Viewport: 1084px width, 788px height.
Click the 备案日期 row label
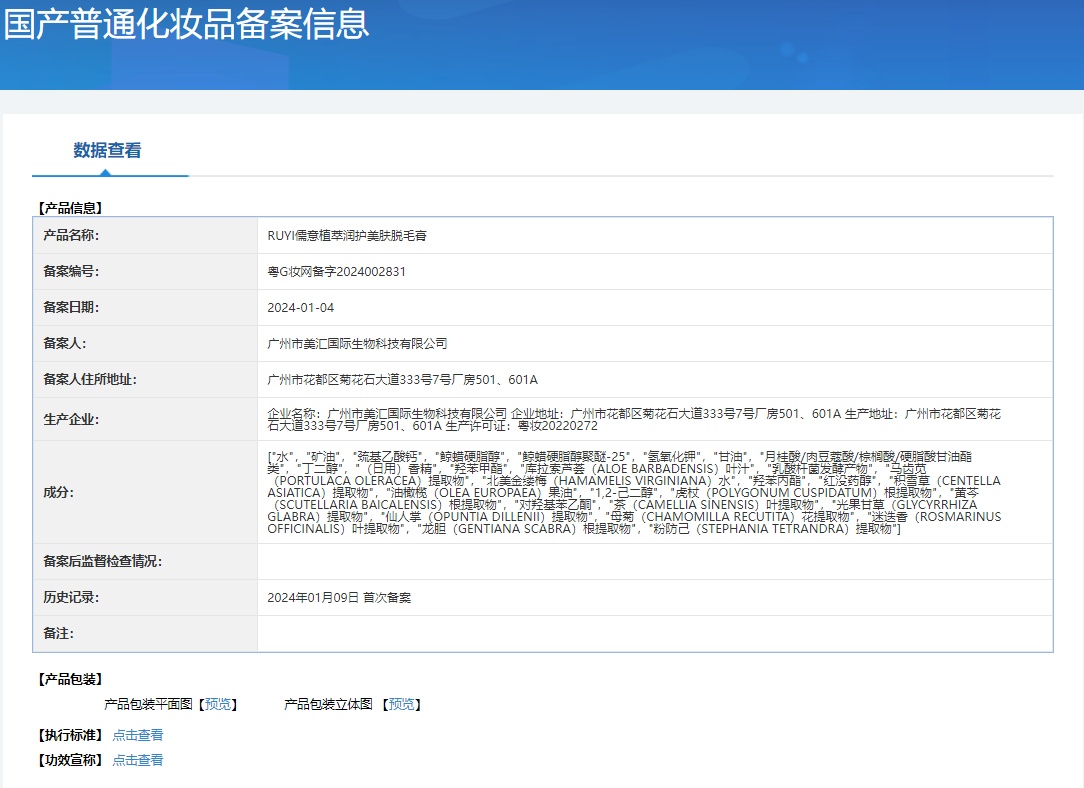coord(71,308)
